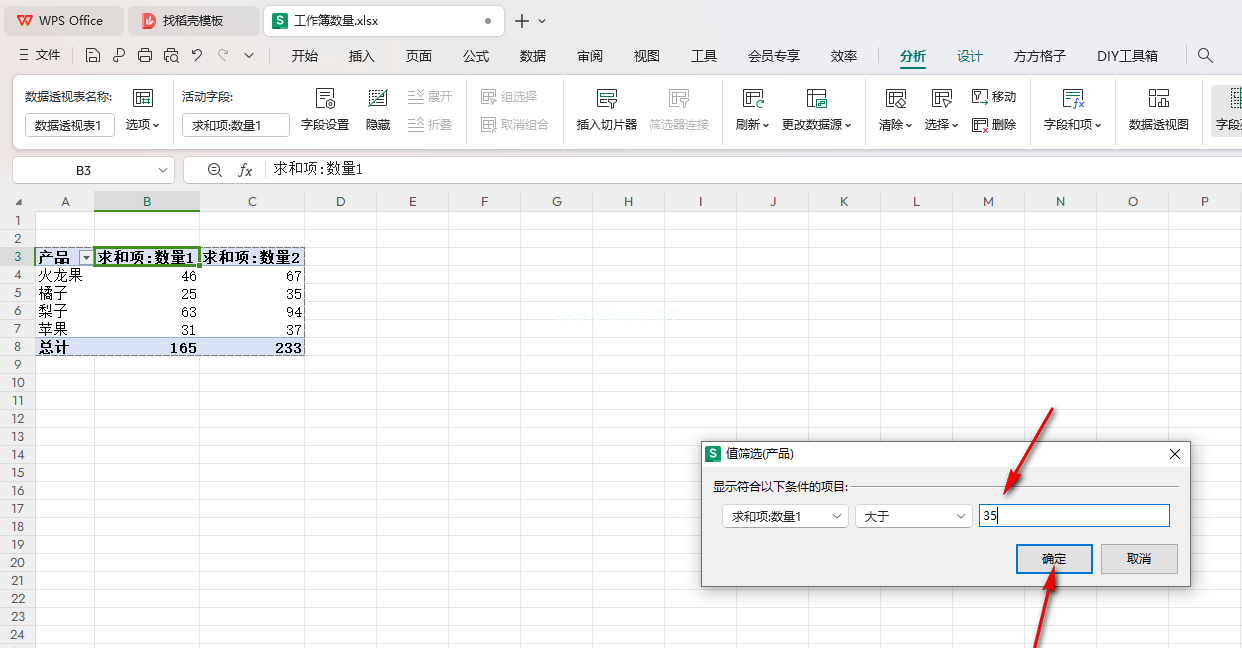Viewport: 1242px width, 648px height.
Task: Switch to the 插入 ribbon tab
Action: [x=362, y=56]
